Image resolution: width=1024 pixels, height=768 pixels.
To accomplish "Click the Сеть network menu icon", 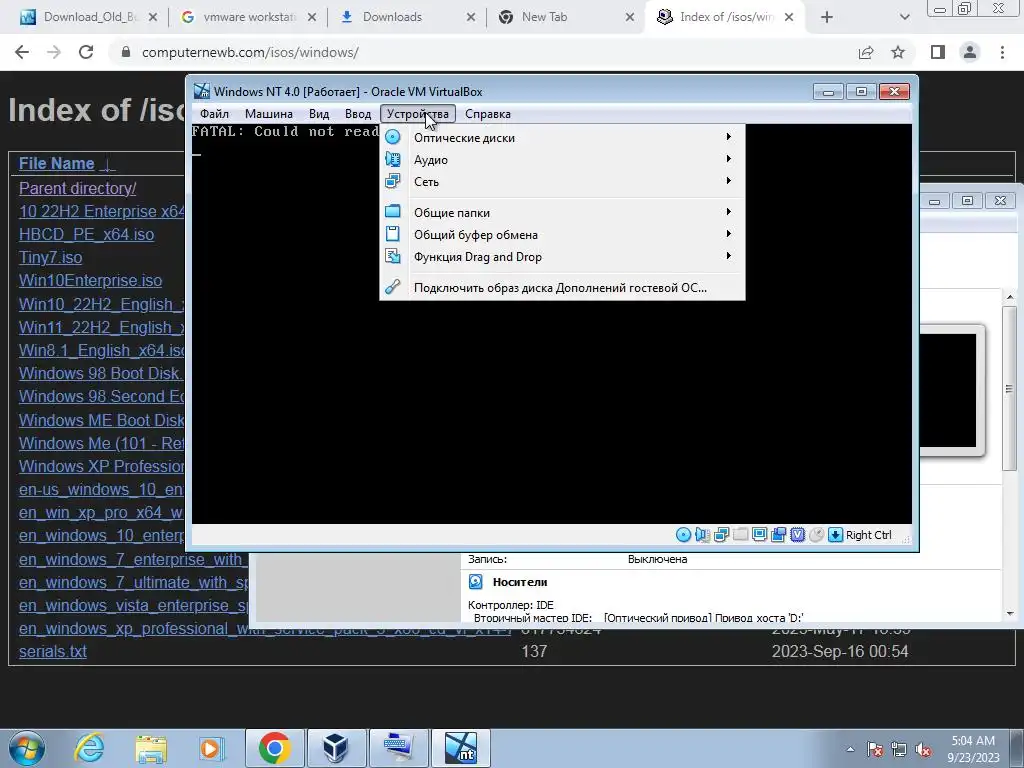I will [x=392, y=181].
